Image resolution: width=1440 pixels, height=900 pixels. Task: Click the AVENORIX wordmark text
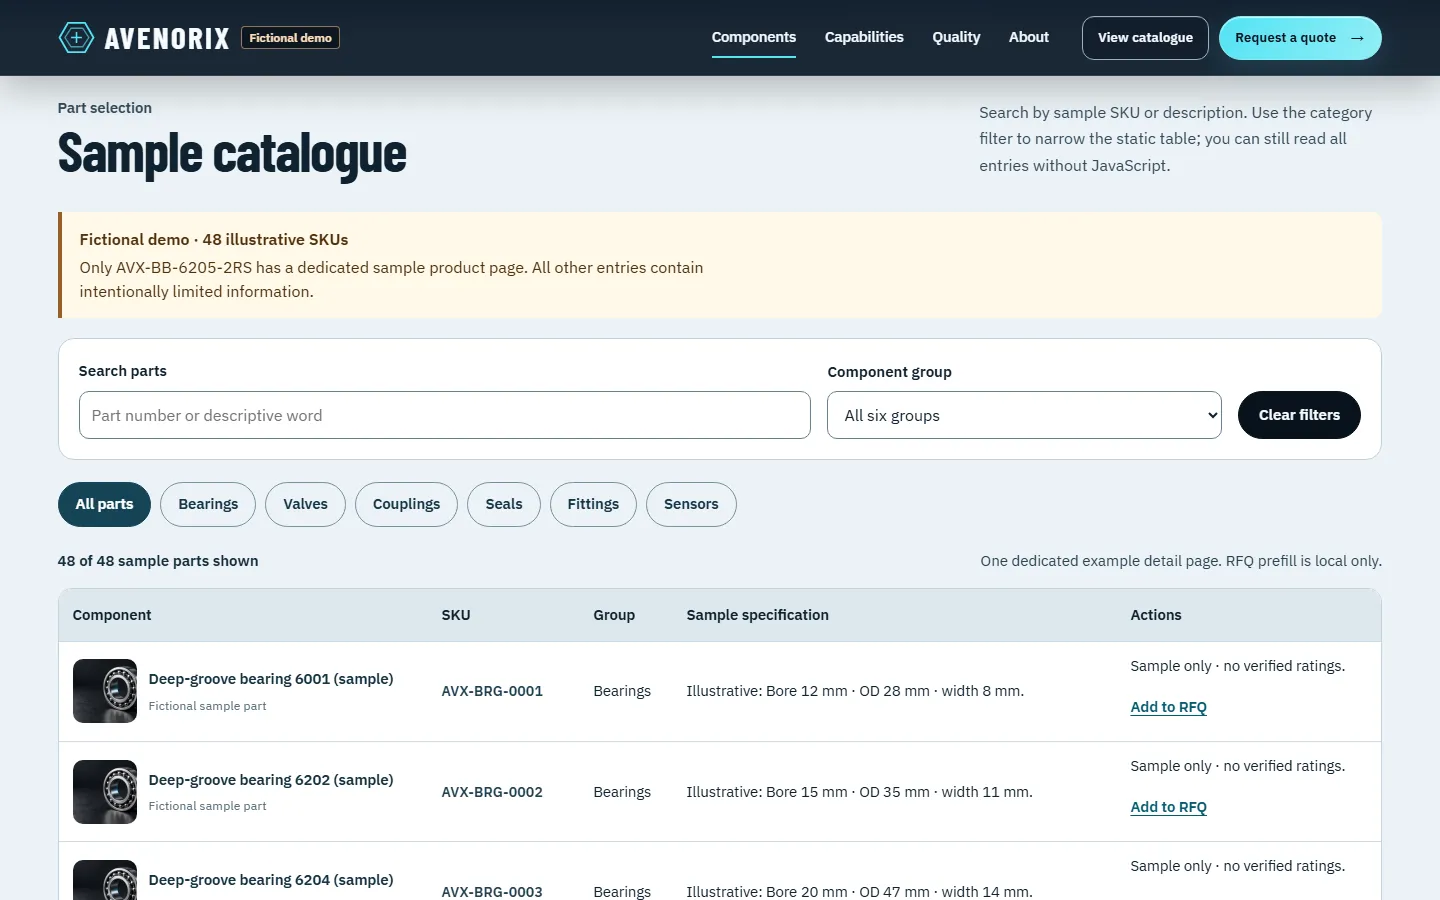pyautogui.click(x=167, y=38)
